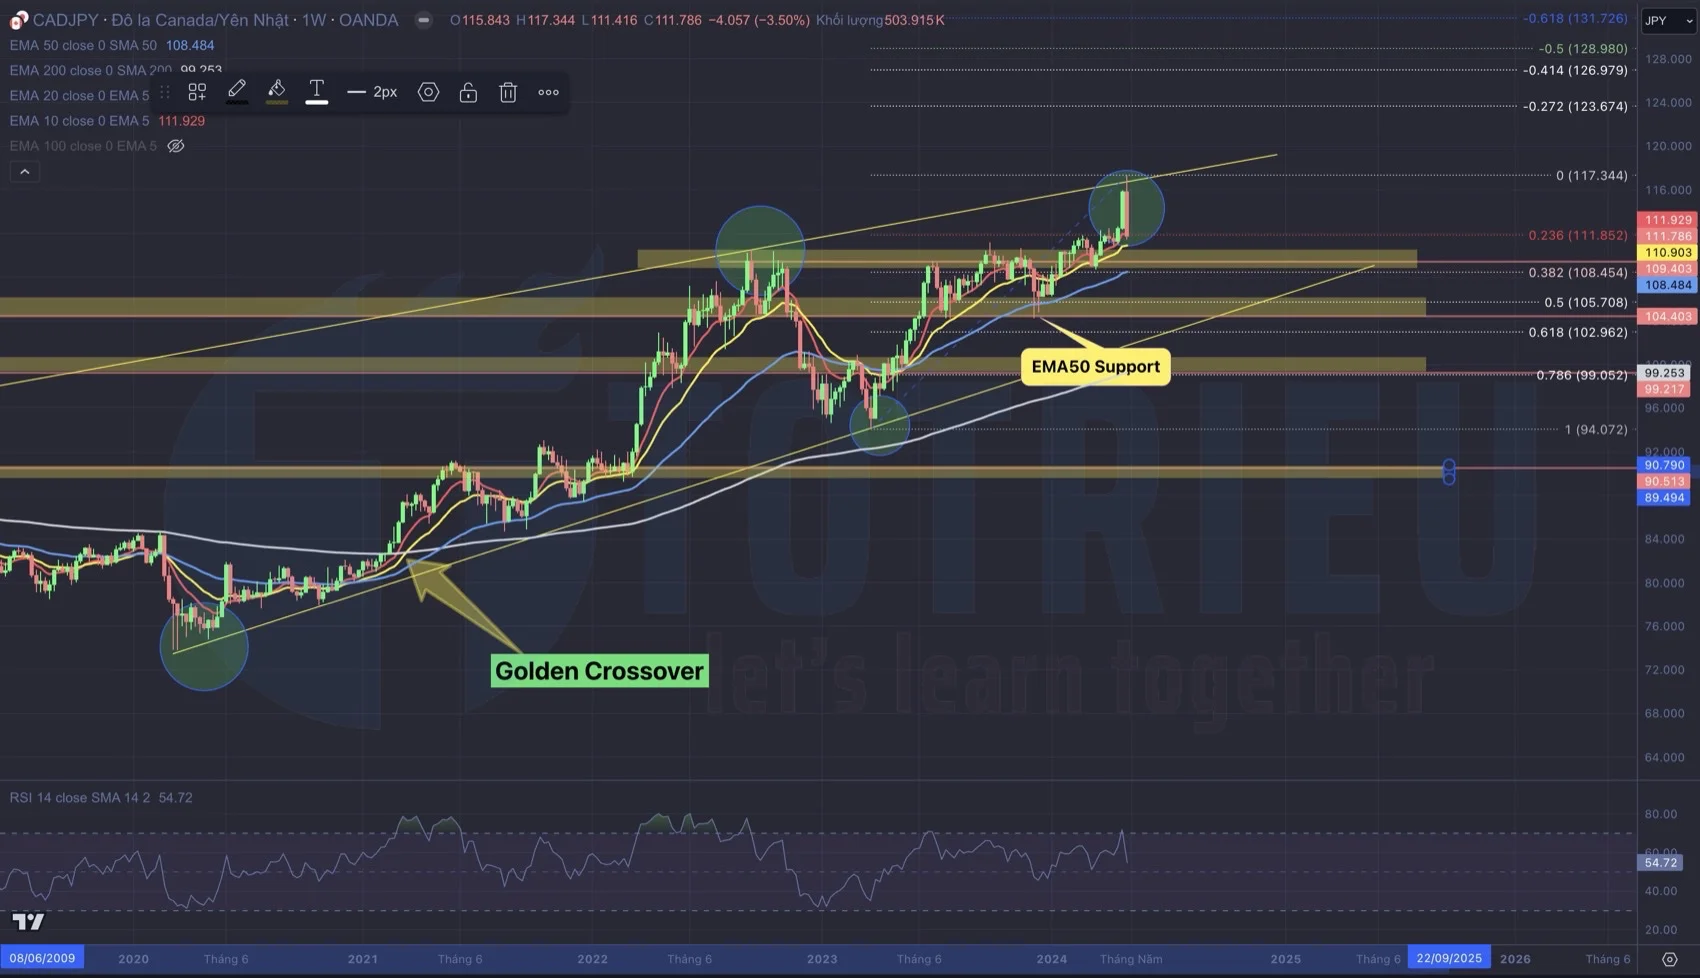Collapse the indicator legend list

(x=25, y=172)
